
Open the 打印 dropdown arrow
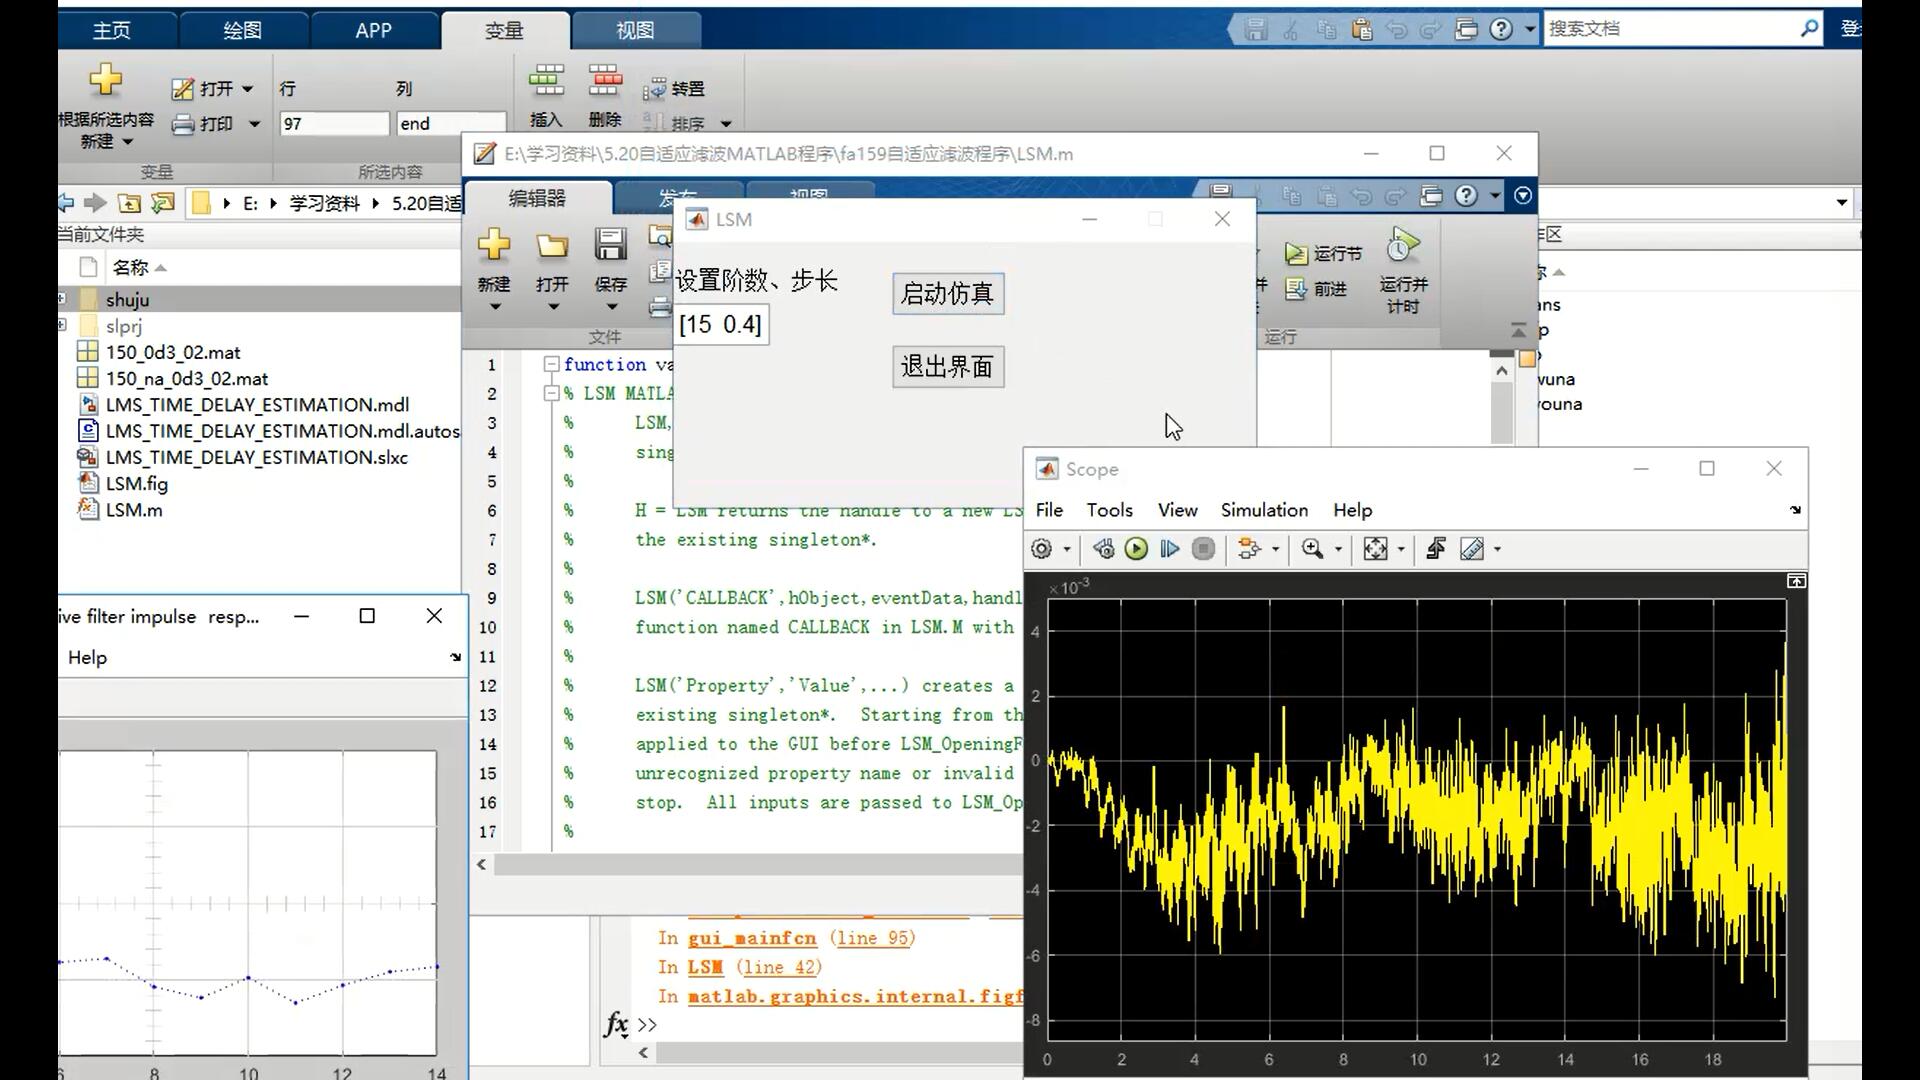click(254, 124)
